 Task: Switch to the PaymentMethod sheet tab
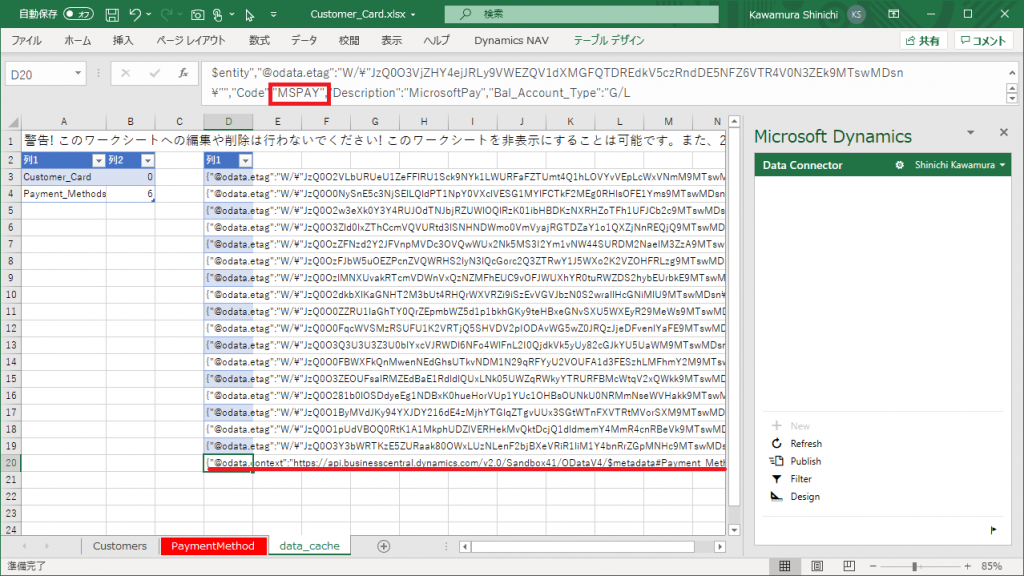point(213,546)
